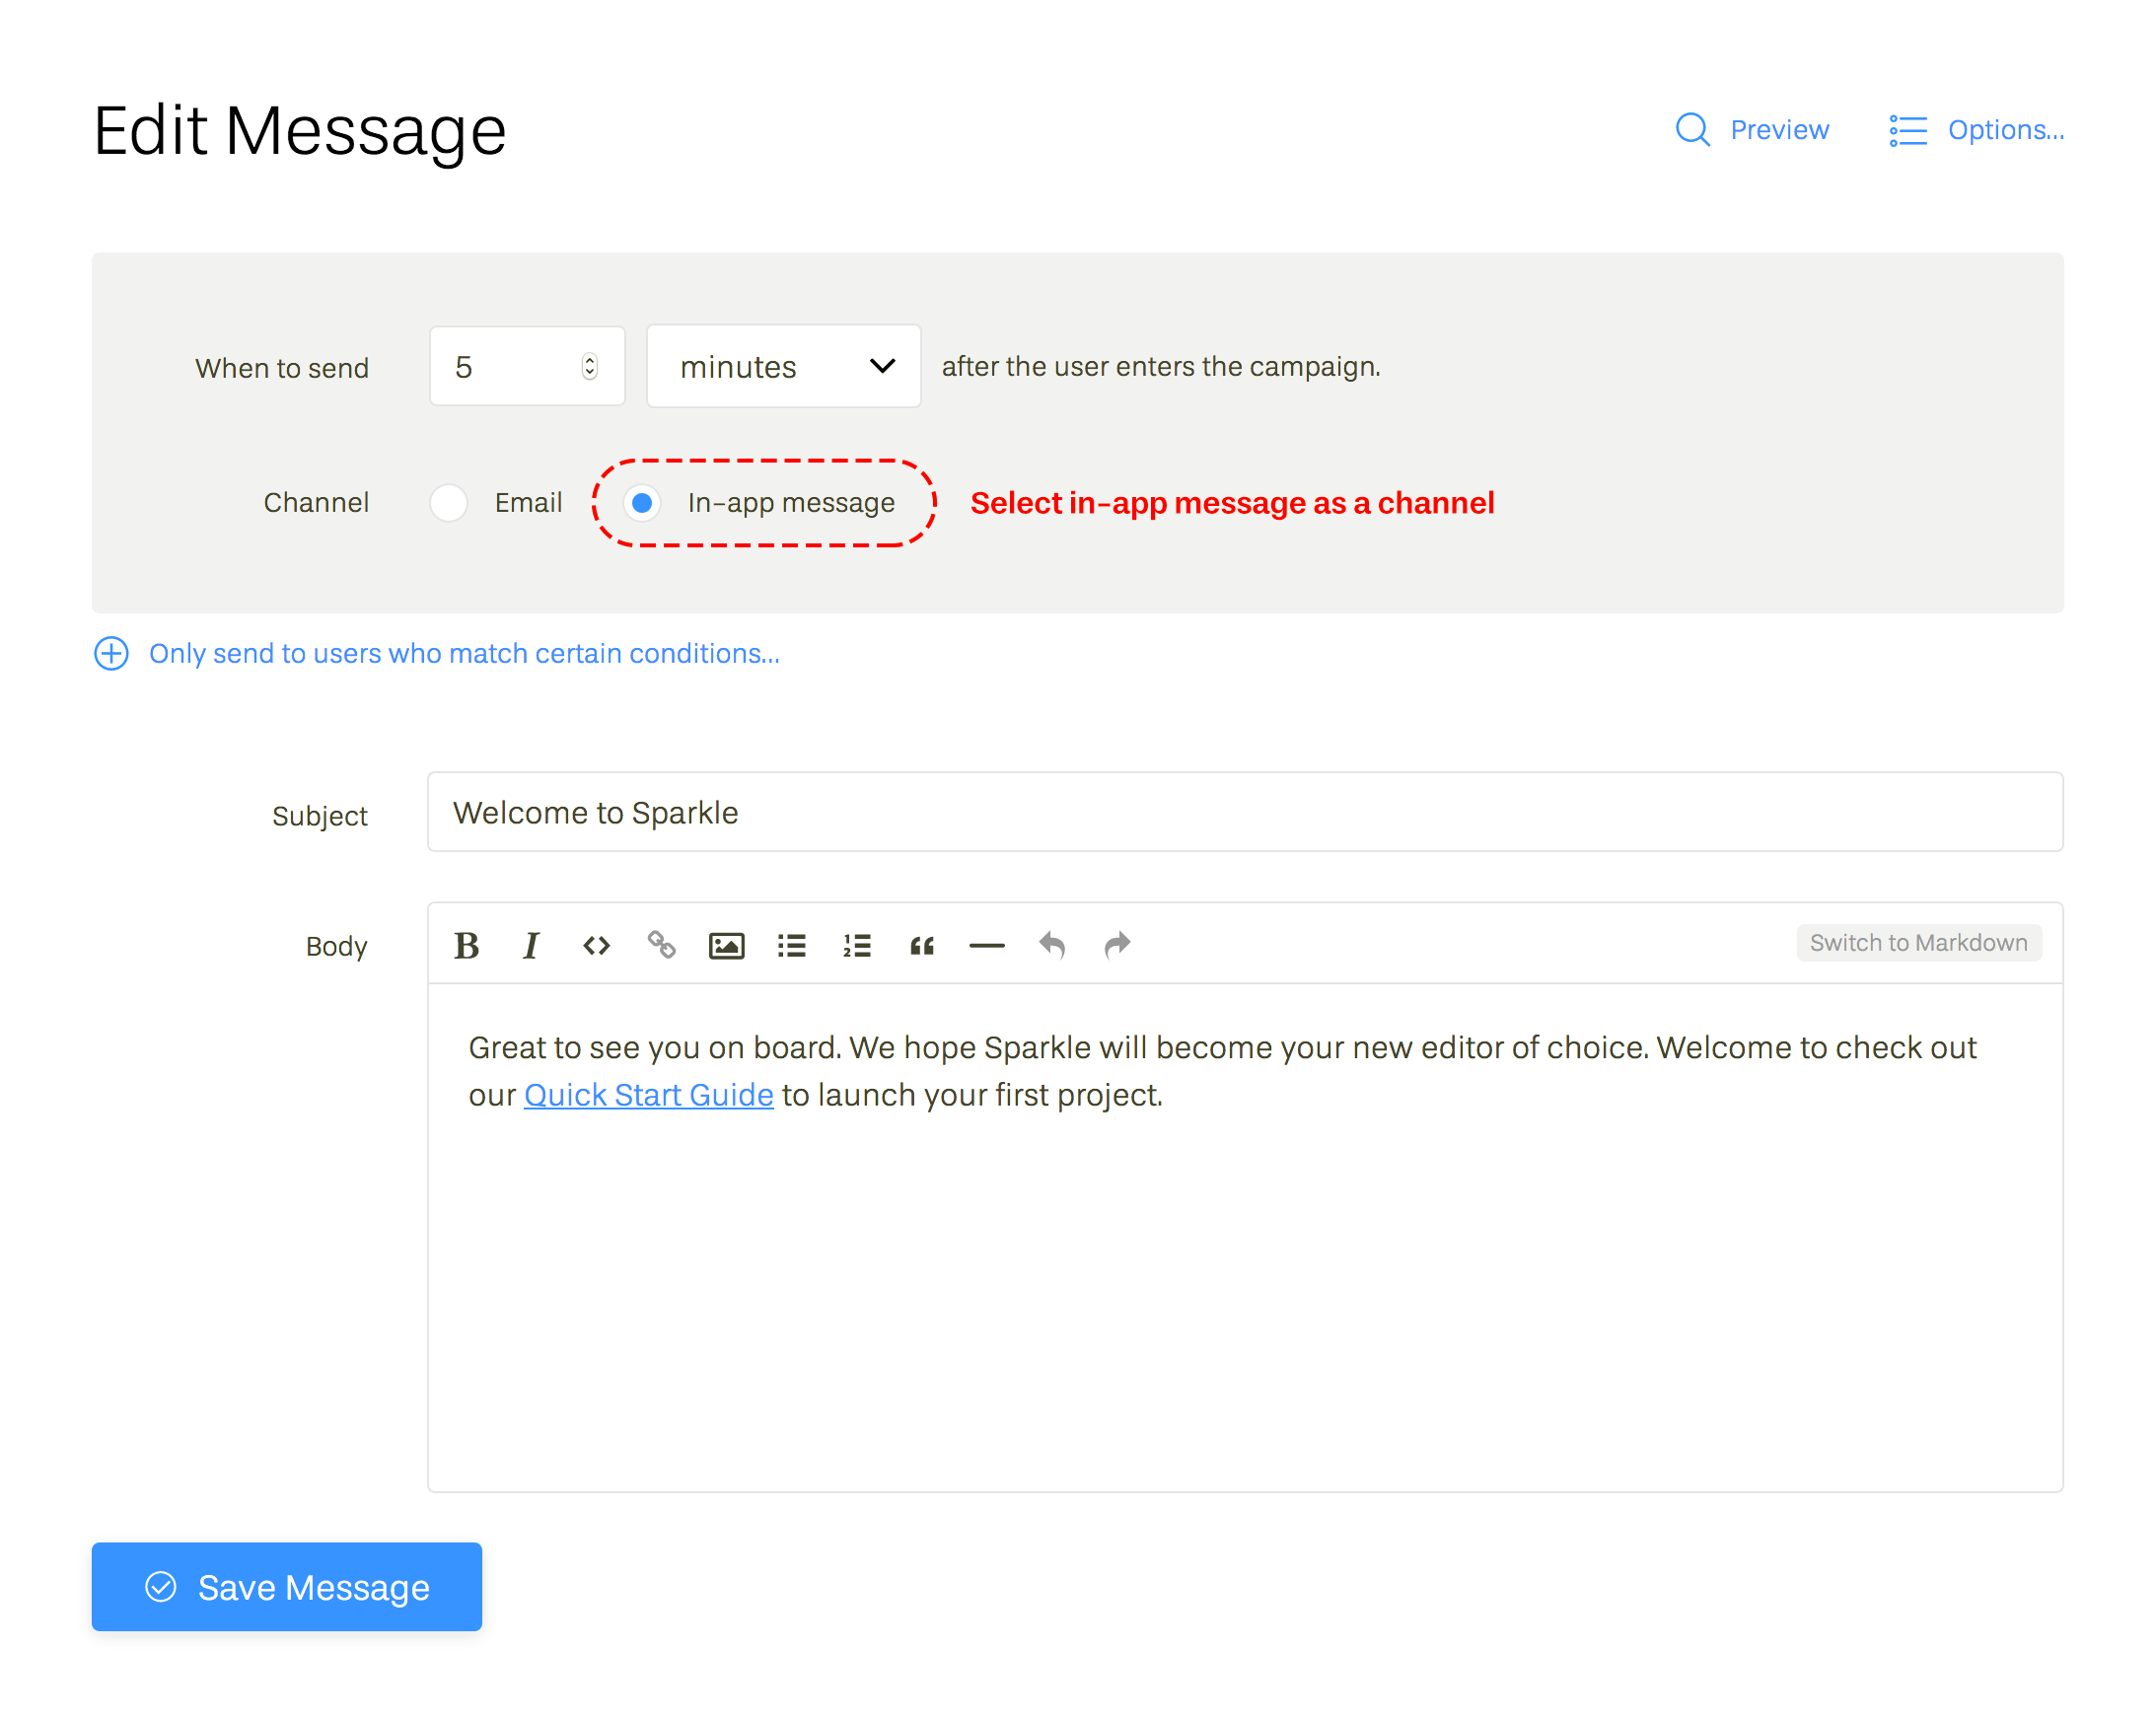
Task: Create a bulleted list
Action: (791, 944)
